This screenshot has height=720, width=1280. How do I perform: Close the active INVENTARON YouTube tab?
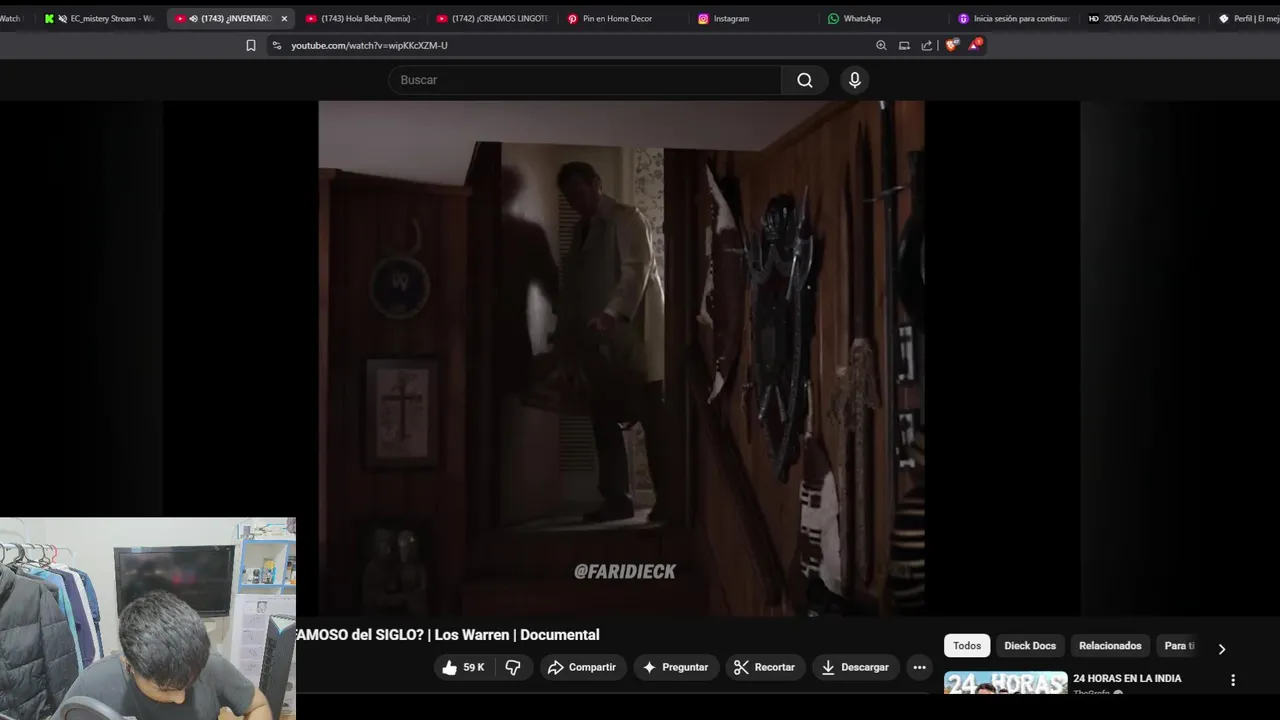click(284, 19)
